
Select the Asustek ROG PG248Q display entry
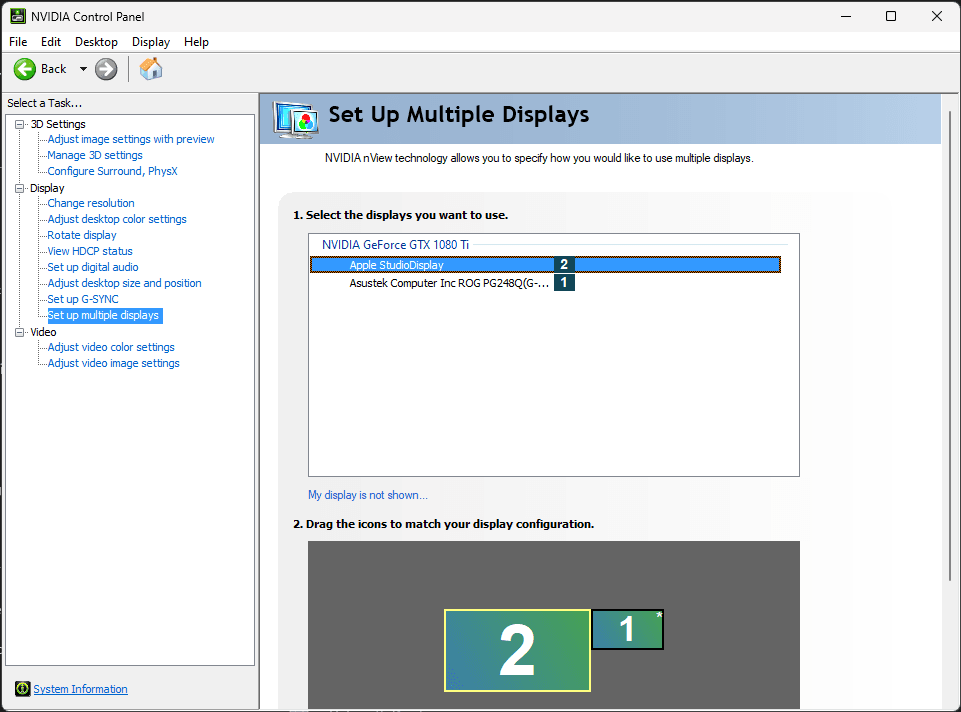coord(449,283)
